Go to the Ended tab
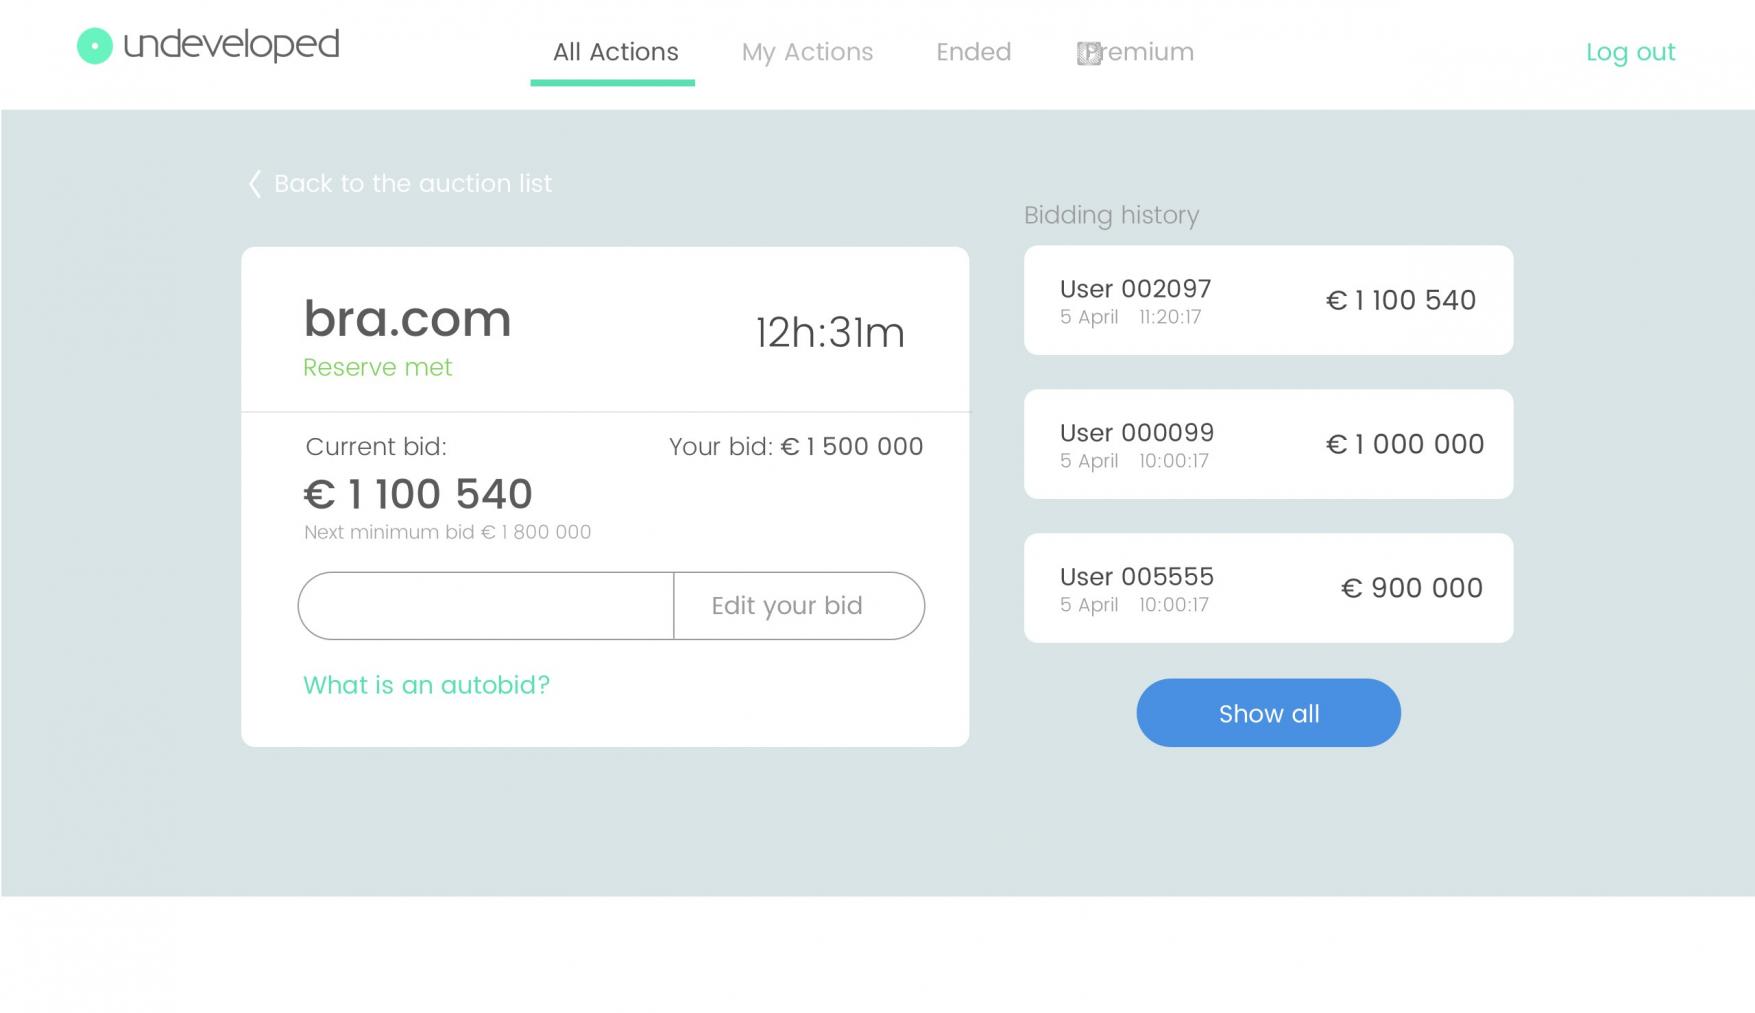The width and height of the screenshot is (1755, 1013). [x=973, y=52]
